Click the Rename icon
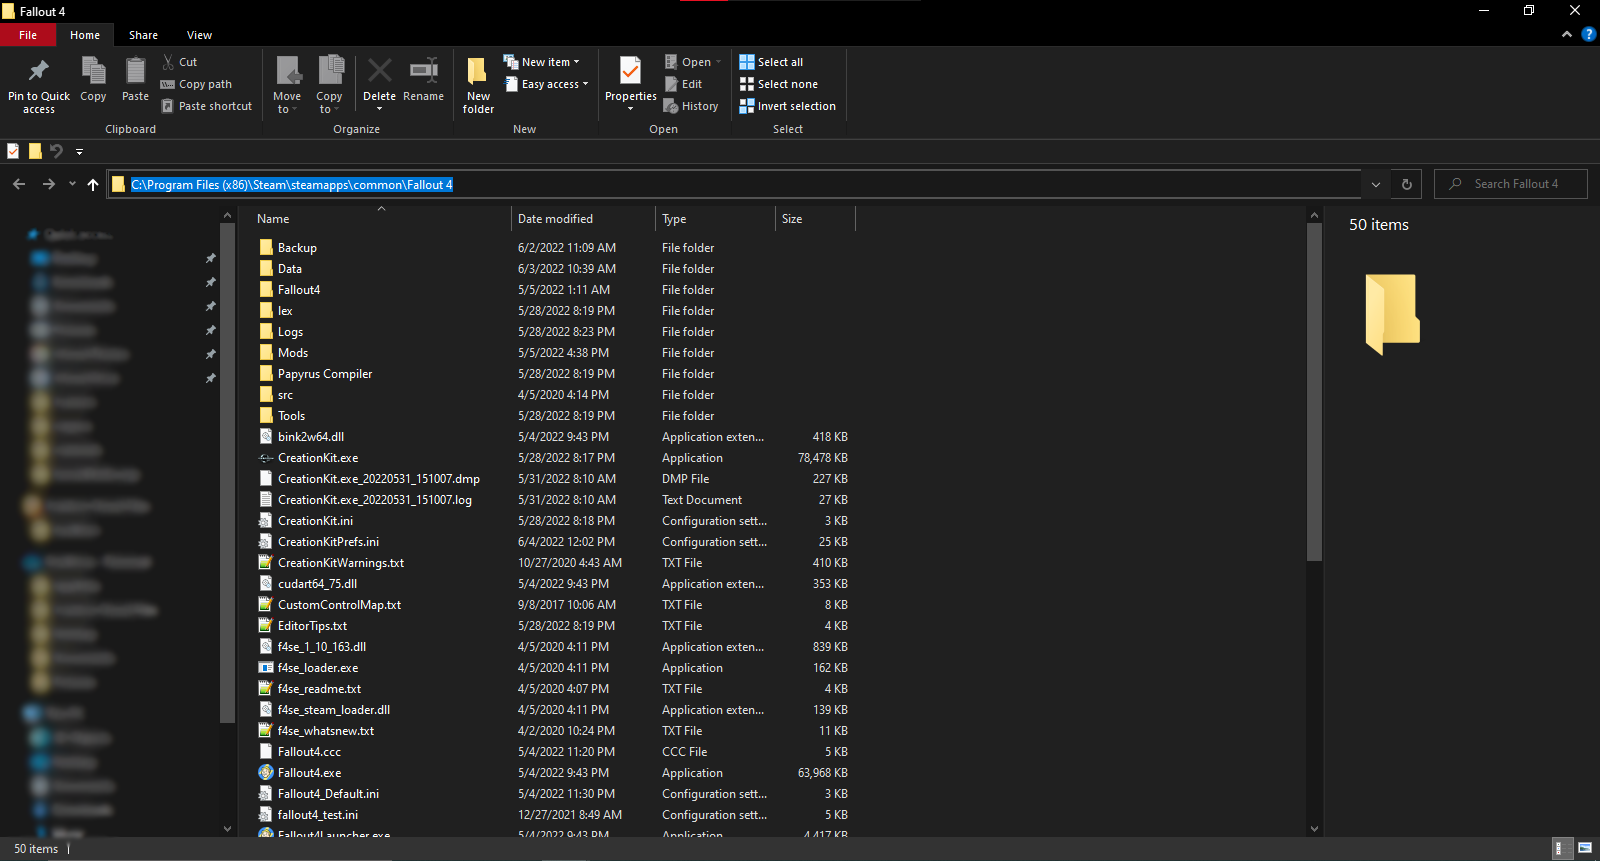The width and height of the screenshot is (1600, 861). point(424,70)
